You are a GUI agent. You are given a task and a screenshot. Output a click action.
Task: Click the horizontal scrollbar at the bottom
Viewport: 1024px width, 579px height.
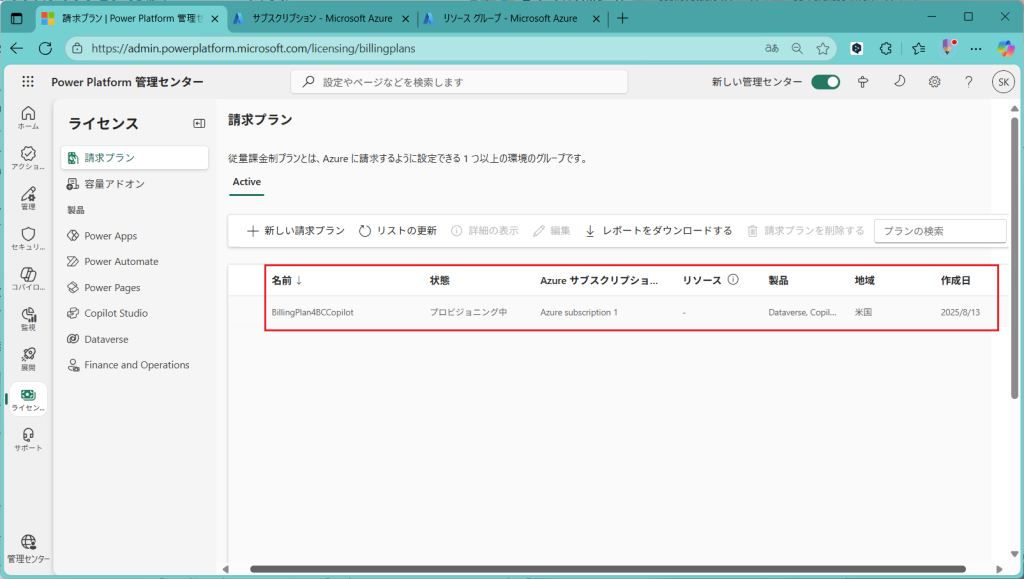607,569
